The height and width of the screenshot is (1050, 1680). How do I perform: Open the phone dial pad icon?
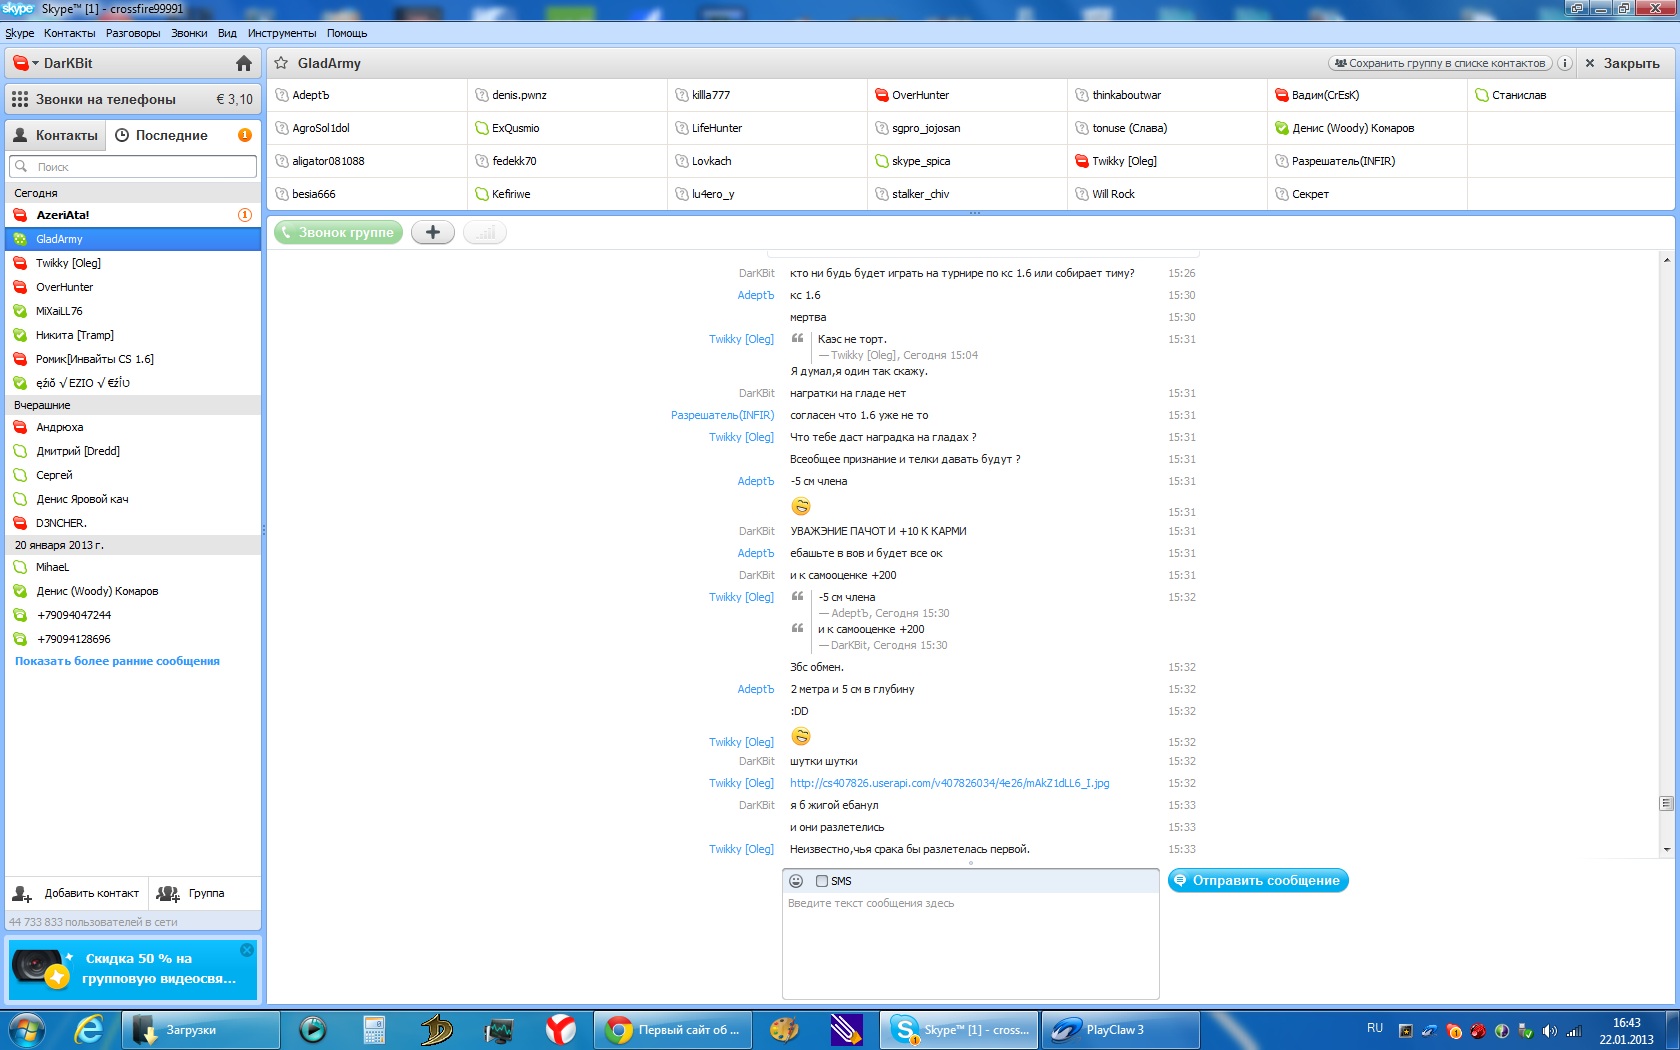[x=20, y=99]
